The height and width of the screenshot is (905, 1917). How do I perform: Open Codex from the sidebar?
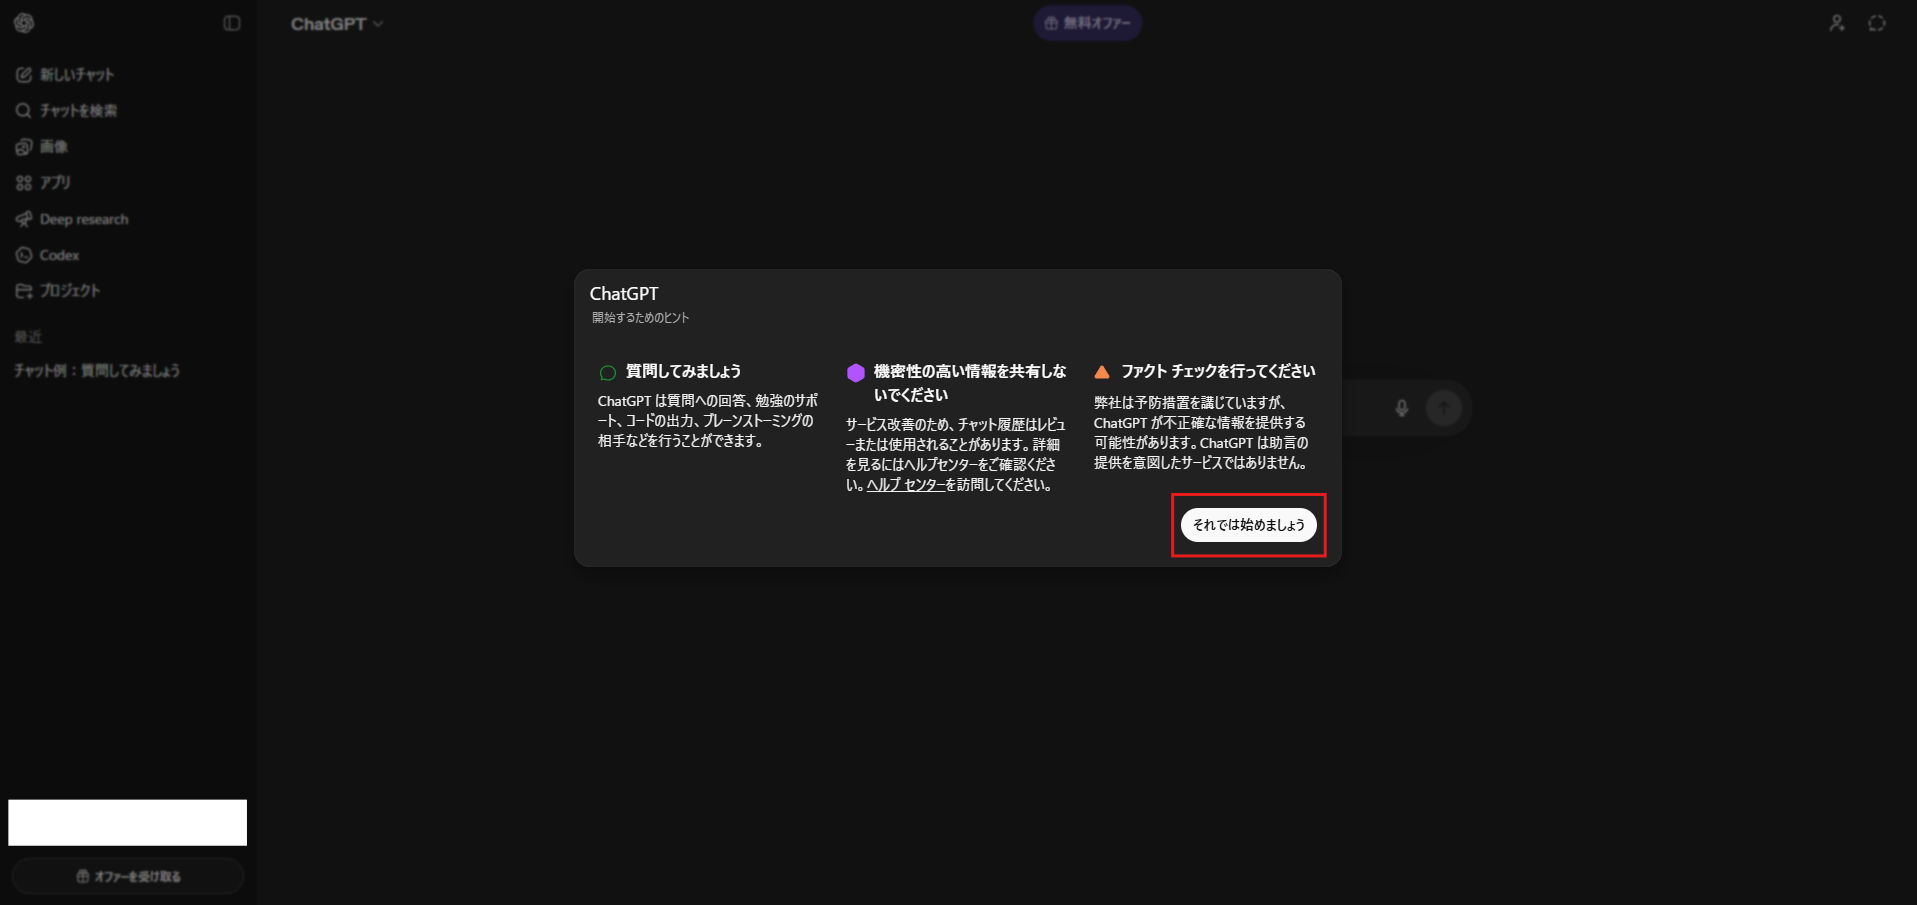point(48,255)
